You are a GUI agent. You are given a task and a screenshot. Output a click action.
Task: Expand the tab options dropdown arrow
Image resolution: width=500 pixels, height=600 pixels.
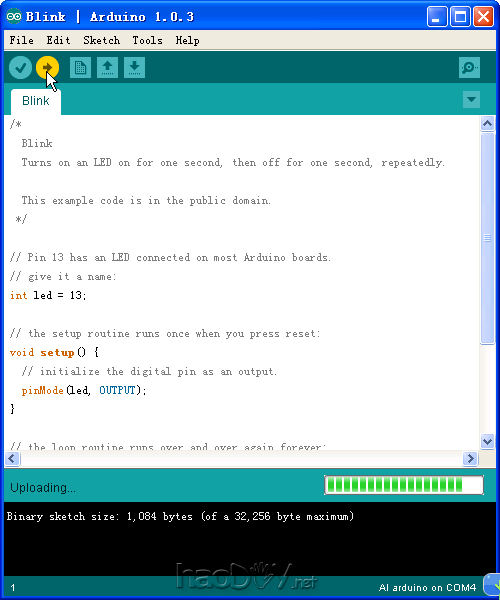471,99
